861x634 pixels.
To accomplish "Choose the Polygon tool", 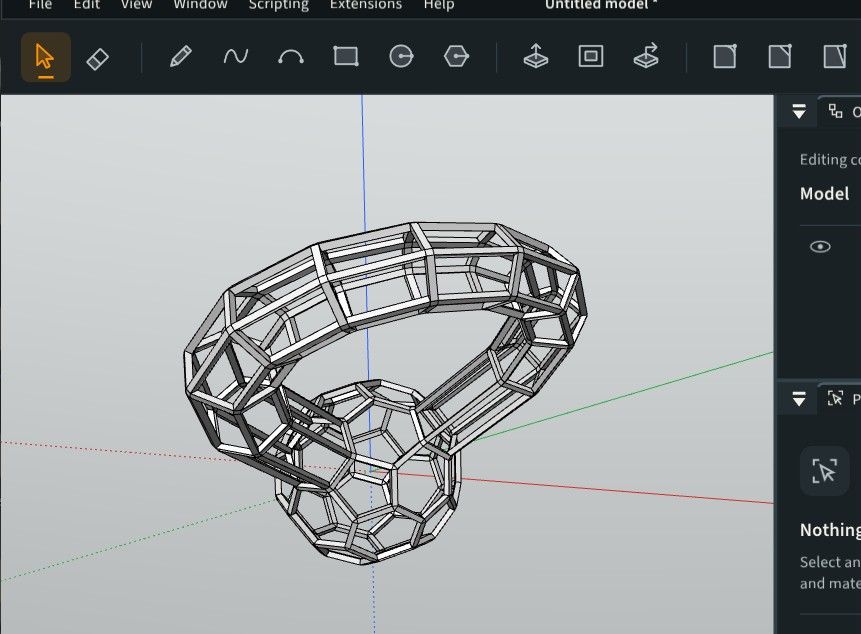I will pyautogui.click(x=456, y=57).
